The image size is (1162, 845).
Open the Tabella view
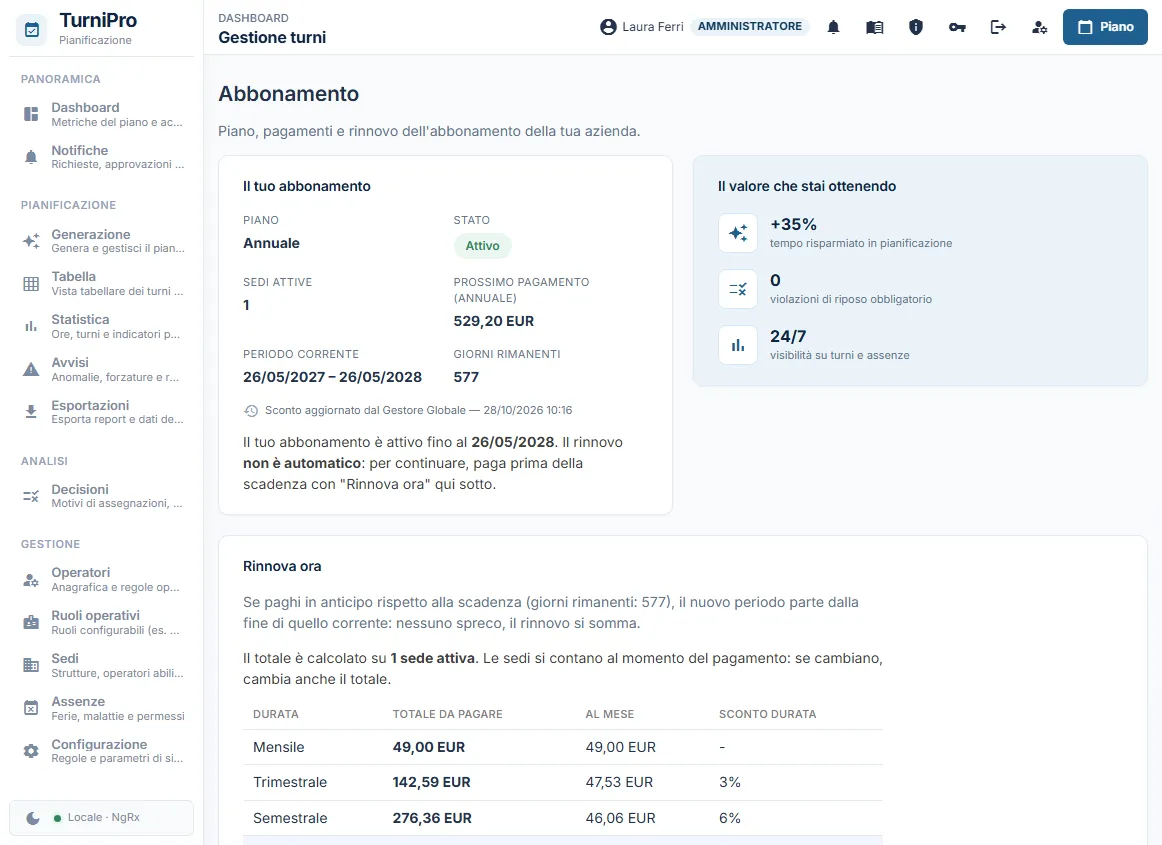tap(102, 284)
